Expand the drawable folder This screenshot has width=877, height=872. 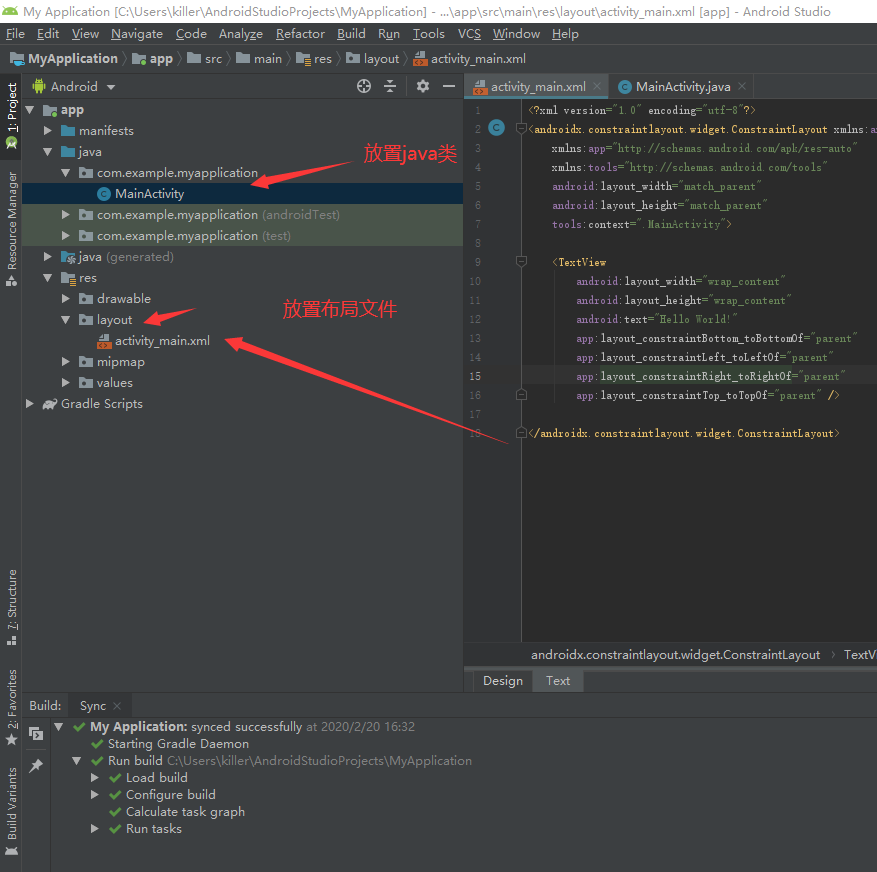(66, 298)
